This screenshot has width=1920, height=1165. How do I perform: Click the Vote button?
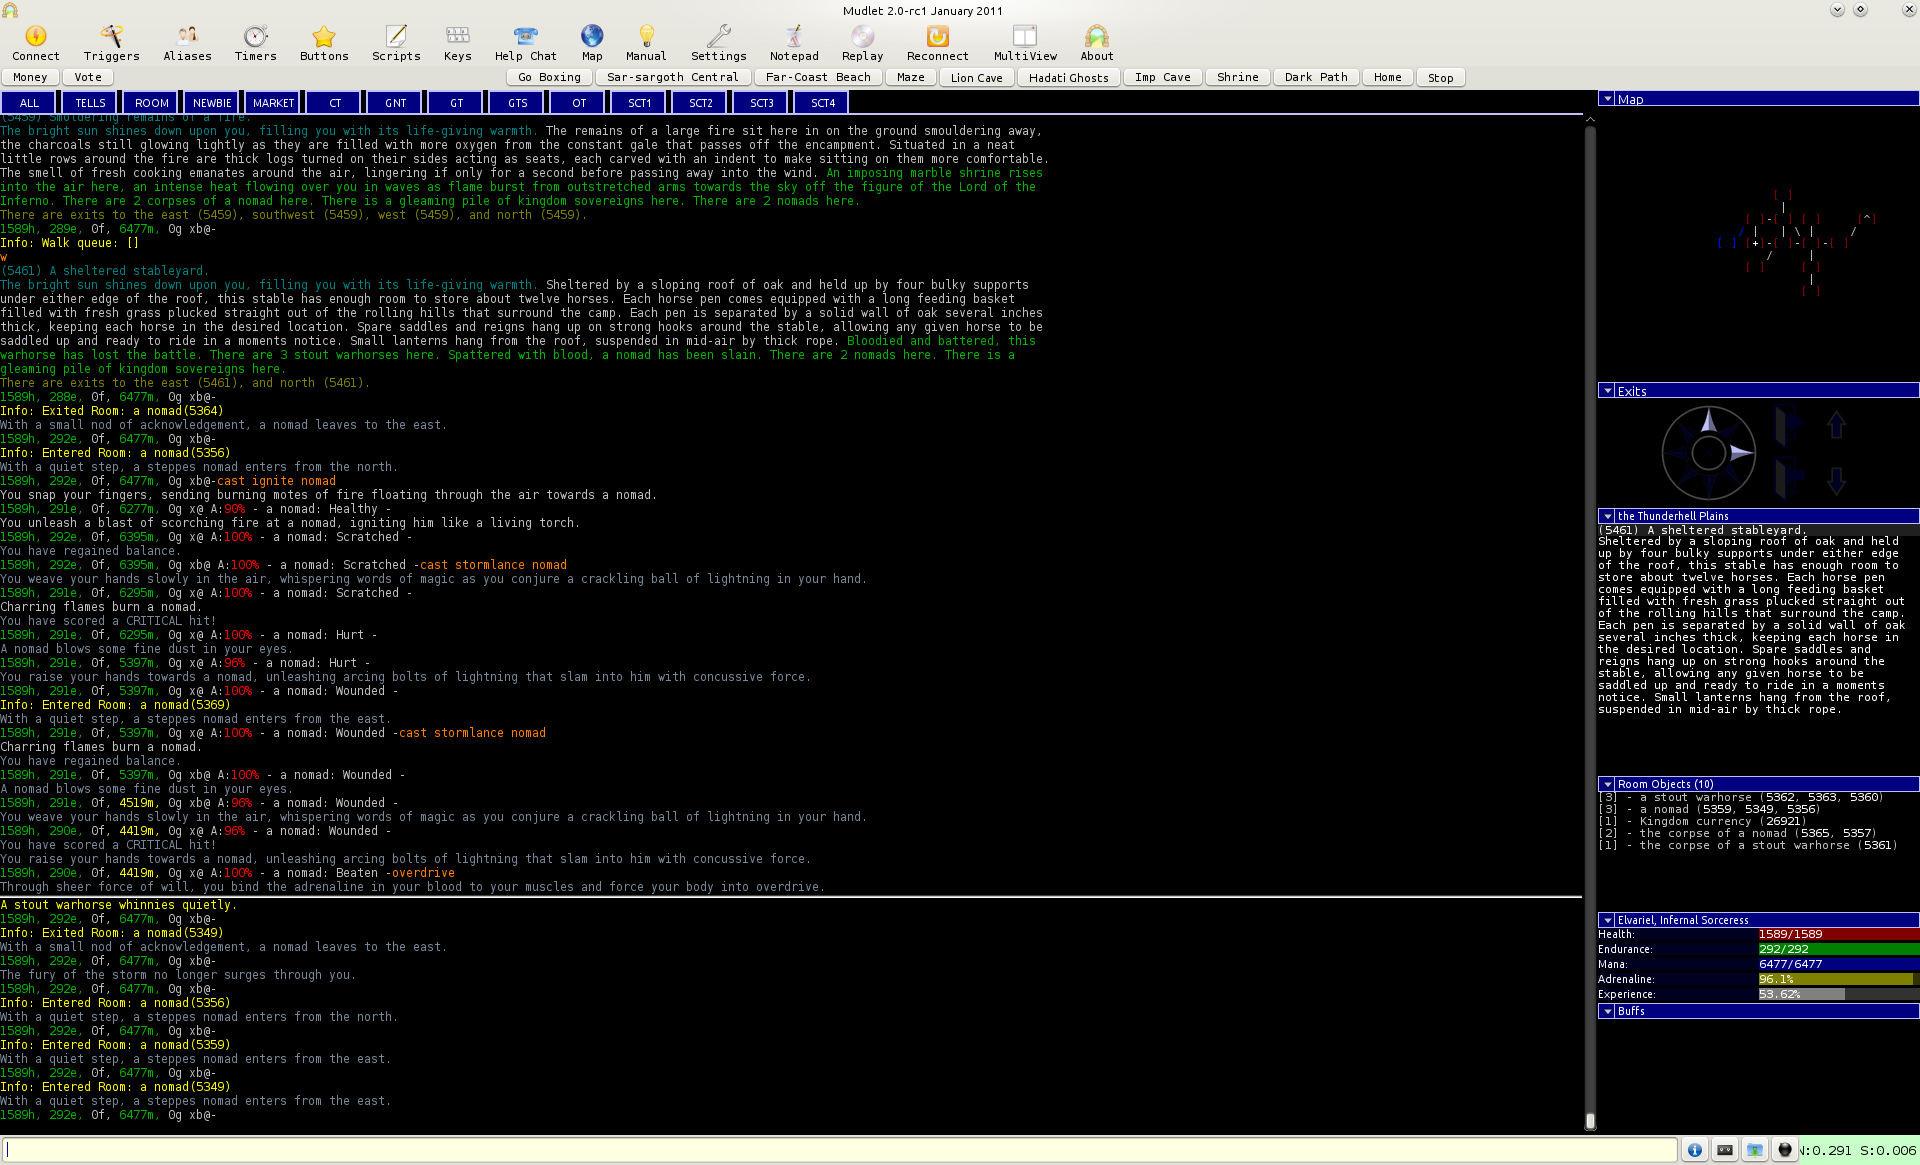(88, 77)
